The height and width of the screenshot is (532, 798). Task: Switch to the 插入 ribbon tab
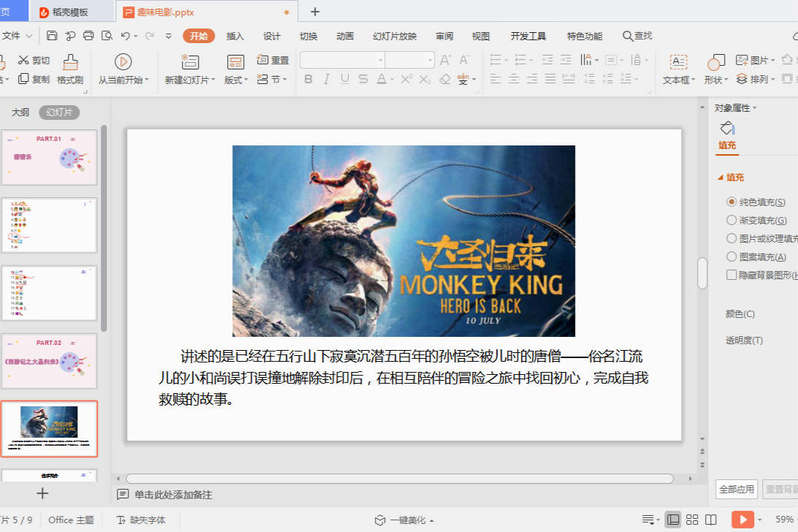click(x=235, y=36)
